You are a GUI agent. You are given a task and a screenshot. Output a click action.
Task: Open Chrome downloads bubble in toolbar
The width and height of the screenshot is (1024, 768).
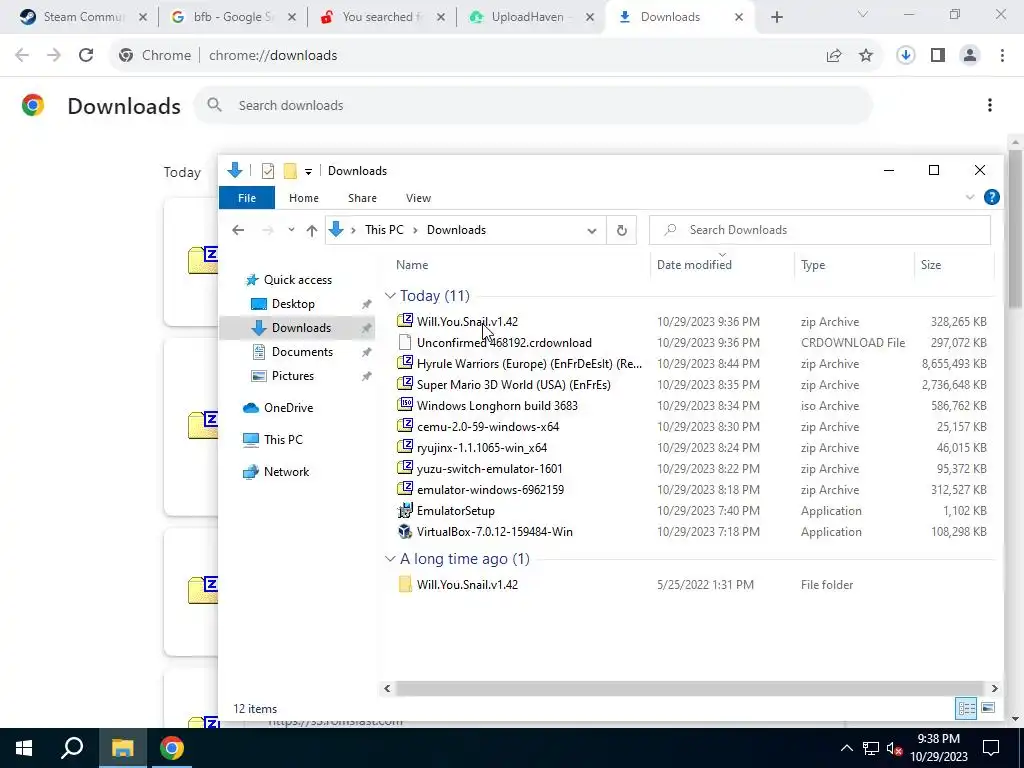(x=906, y=56)
